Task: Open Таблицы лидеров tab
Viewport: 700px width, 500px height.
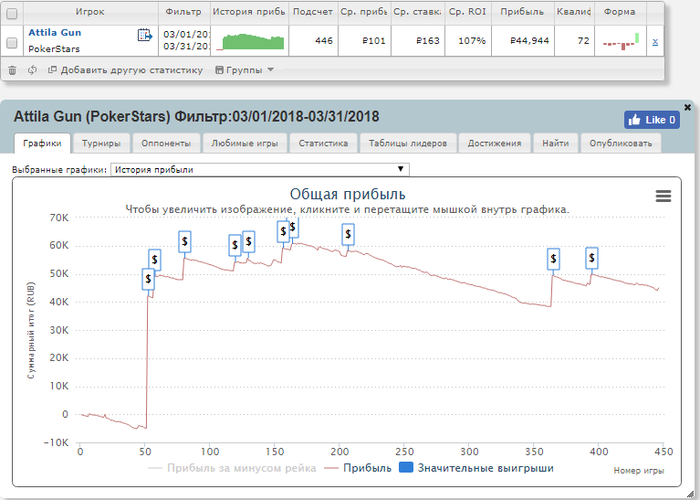Action: tap(408, 143)
